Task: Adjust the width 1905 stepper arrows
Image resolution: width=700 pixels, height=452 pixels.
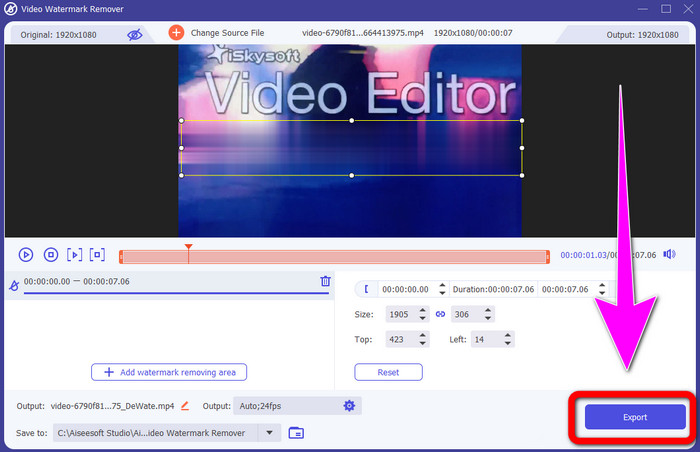Action: (x=422, y=314)
